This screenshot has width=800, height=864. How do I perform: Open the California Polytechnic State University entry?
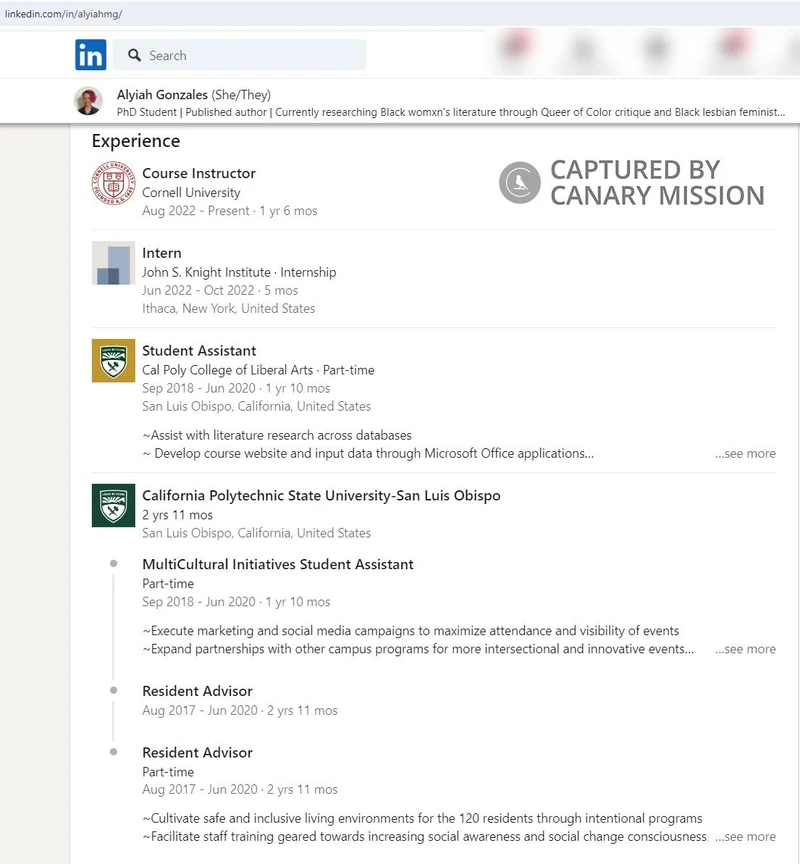(322, 495)
